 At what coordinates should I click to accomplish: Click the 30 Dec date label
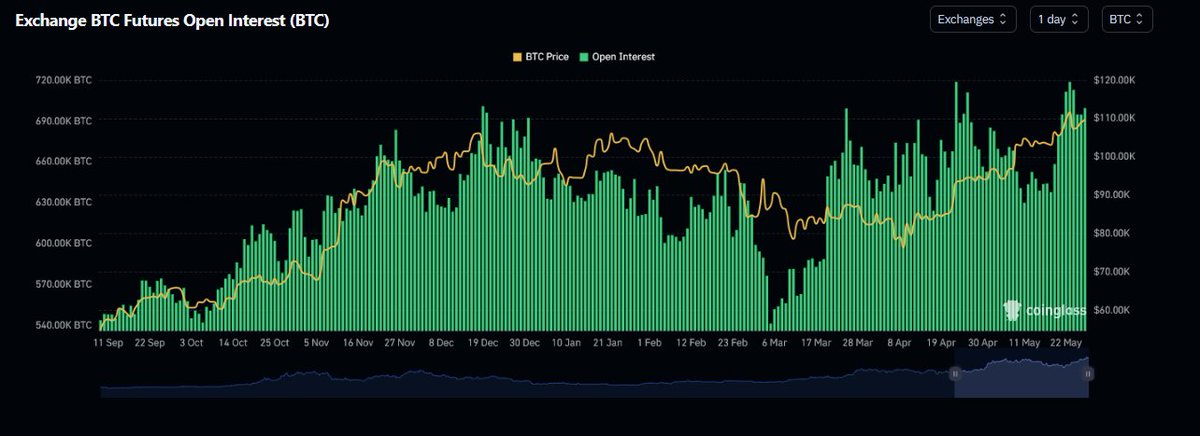[524, 342]
